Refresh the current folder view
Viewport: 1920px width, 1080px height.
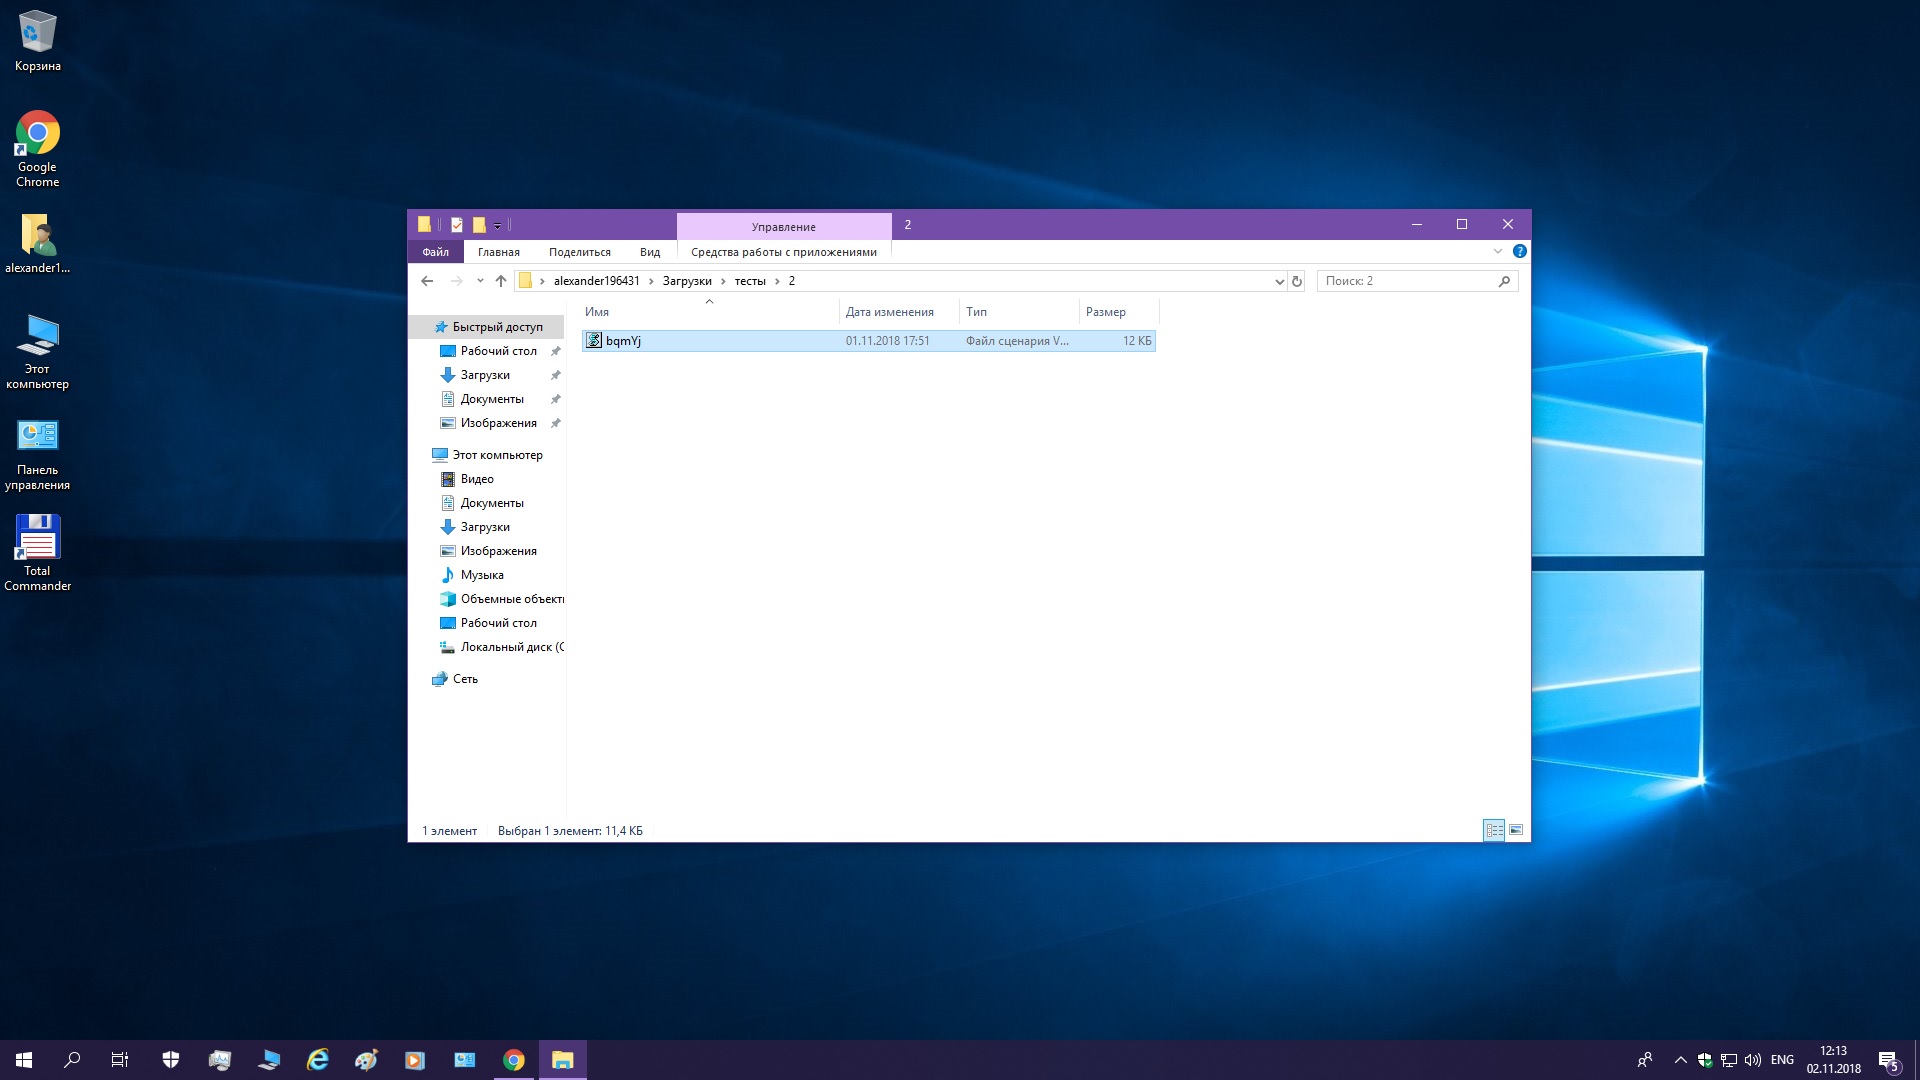(1297, 281)
